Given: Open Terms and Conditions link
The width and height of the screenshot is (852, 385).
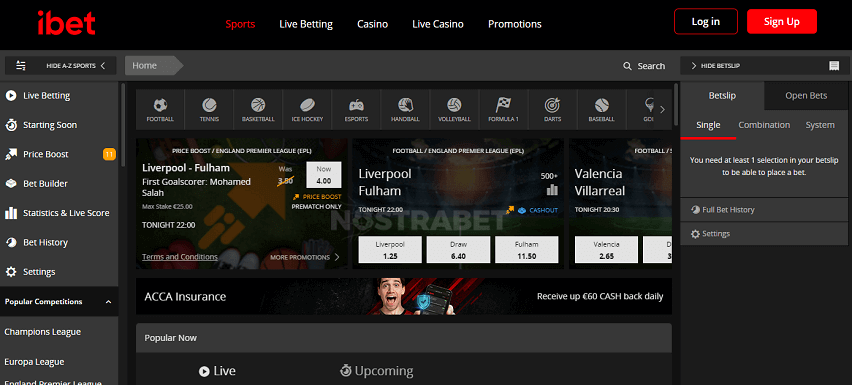Looking at the screenshot, I should click(x=180, y=257).
